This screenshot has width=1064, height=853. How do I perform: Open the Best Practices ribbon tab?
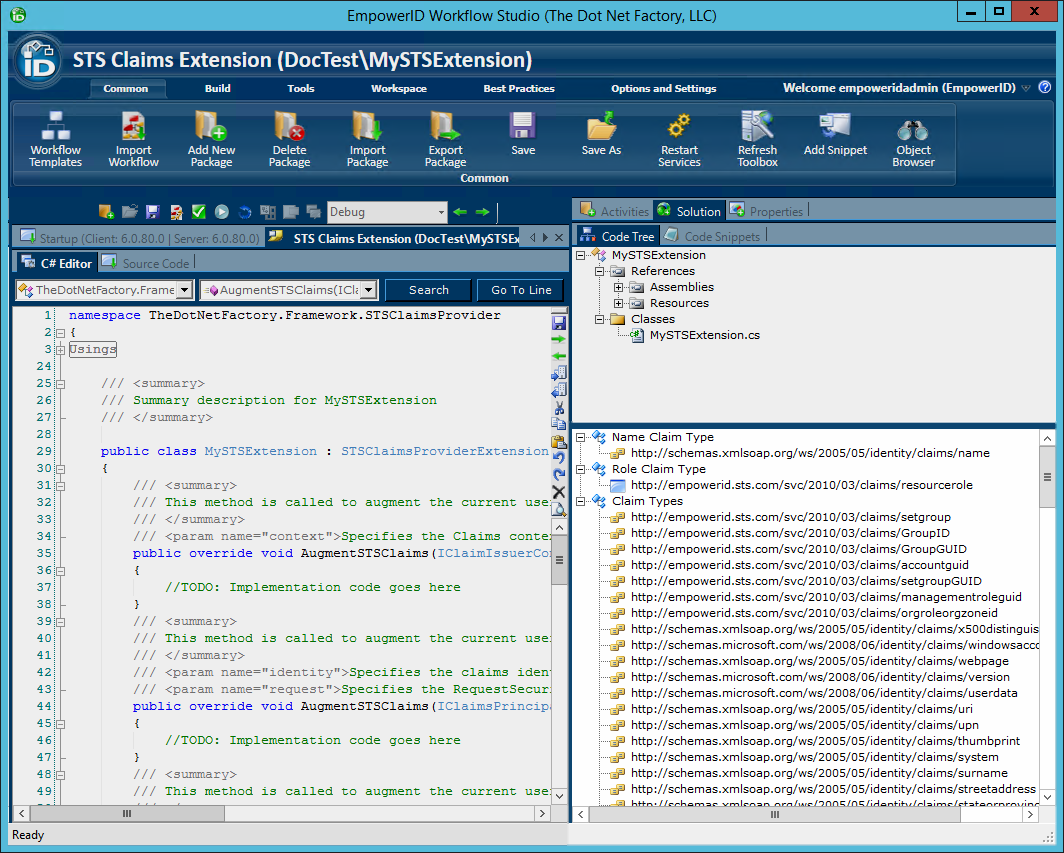point(518,88)
